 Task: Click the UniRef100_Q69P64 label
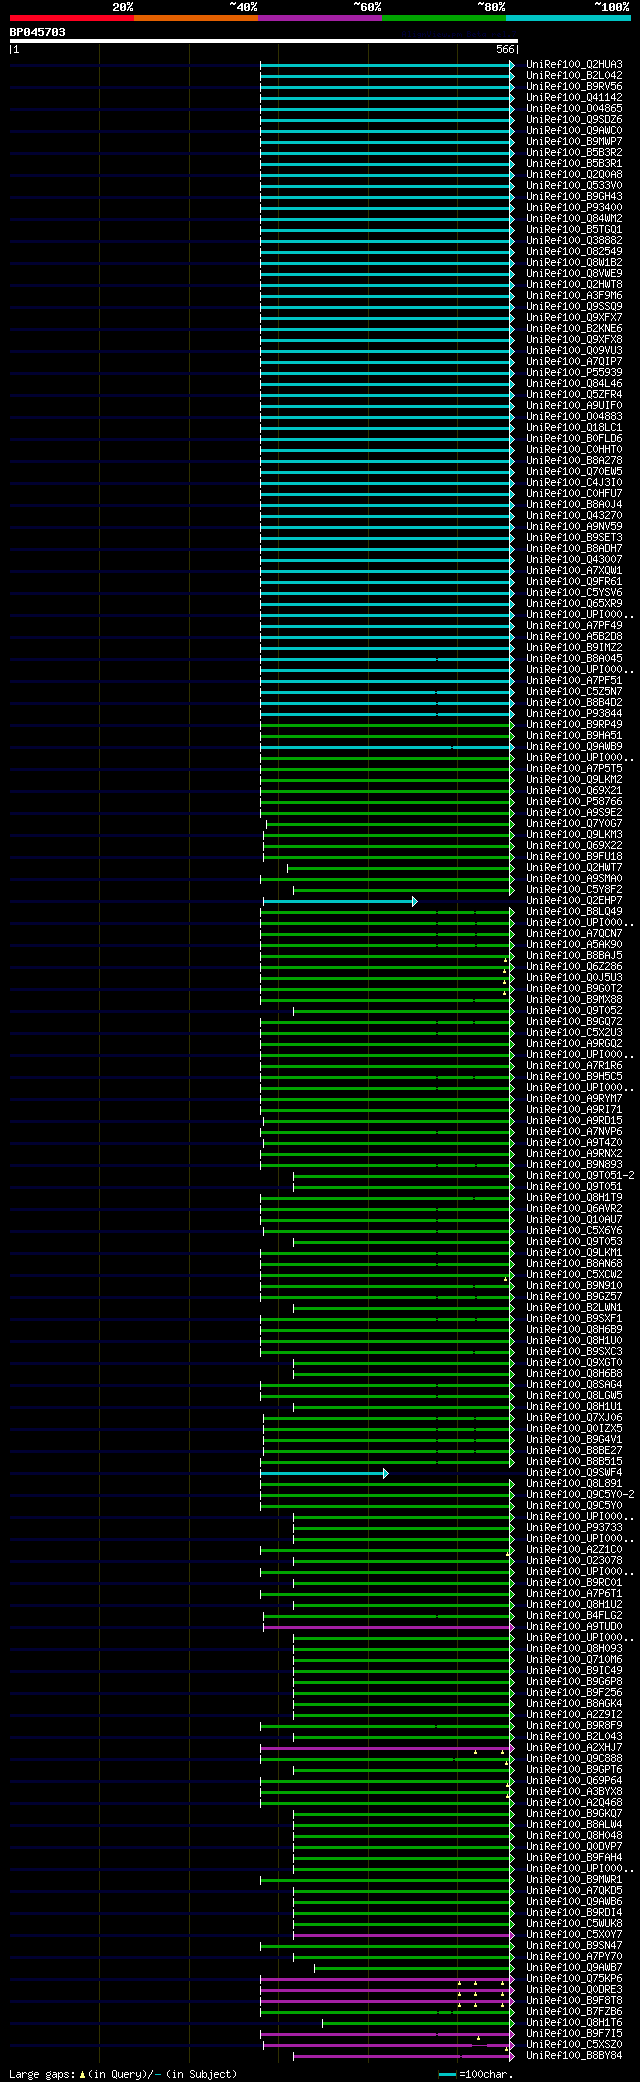pos(574,1780)
